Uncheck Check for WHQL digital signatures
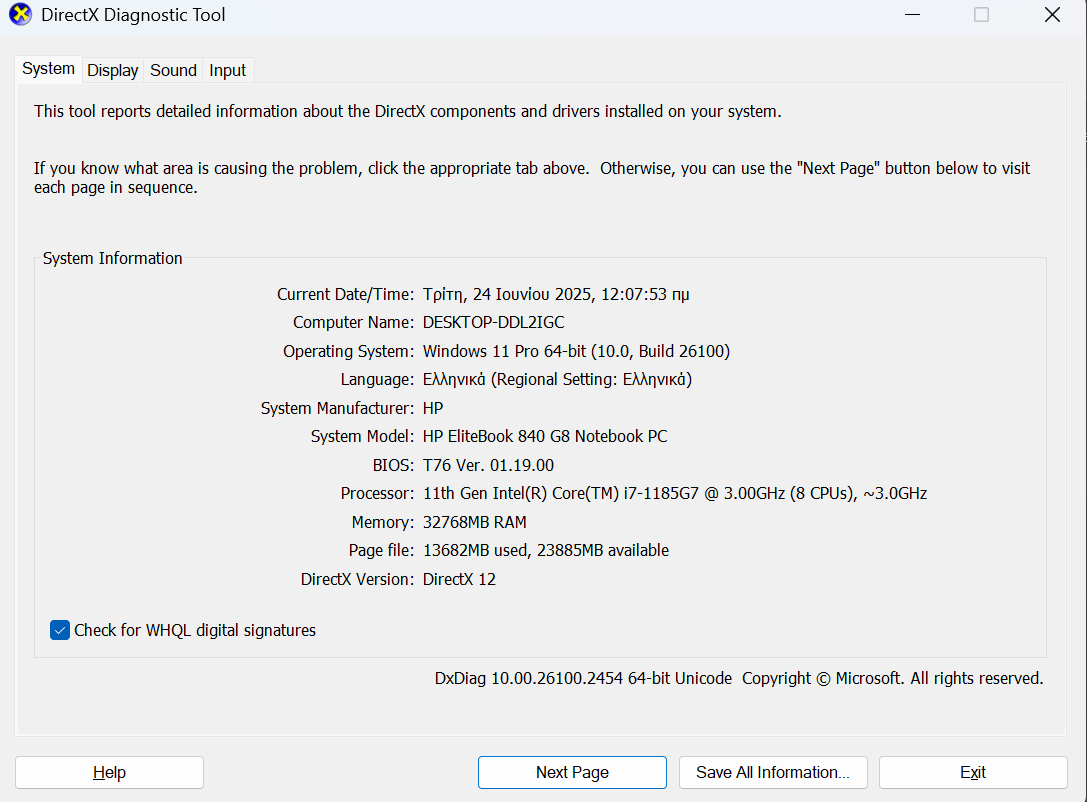Screen dimensions: 1087x802 point(60,630)
